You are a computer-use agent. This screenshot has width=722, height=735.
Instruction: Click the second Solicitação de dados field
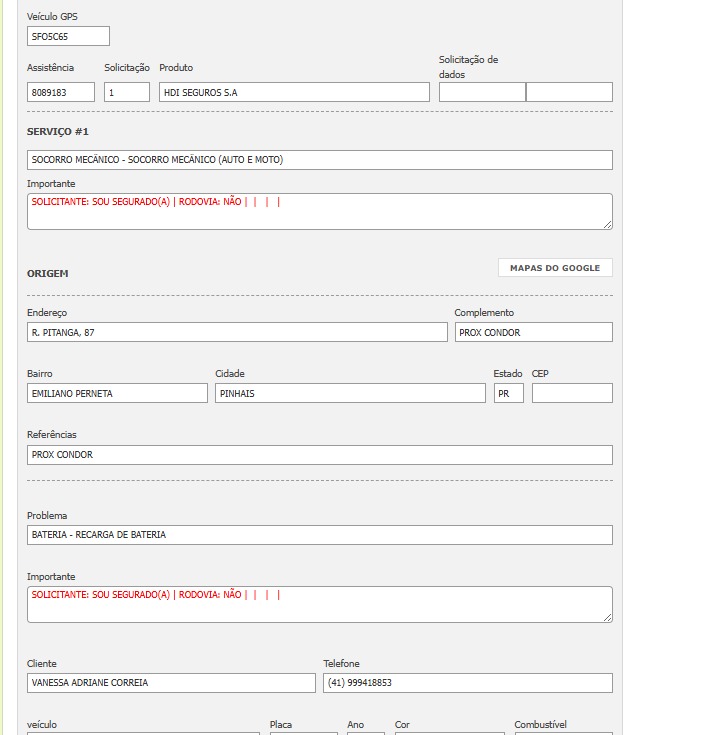pos(570,92)
